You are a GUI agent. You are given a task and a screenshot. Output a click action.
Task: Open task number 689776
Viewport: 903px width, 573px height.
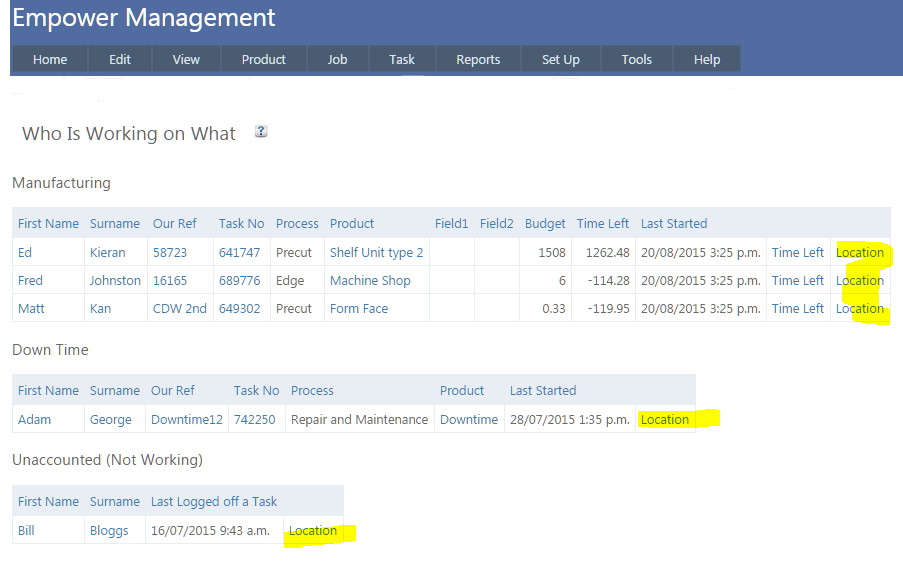pos(239,280)
